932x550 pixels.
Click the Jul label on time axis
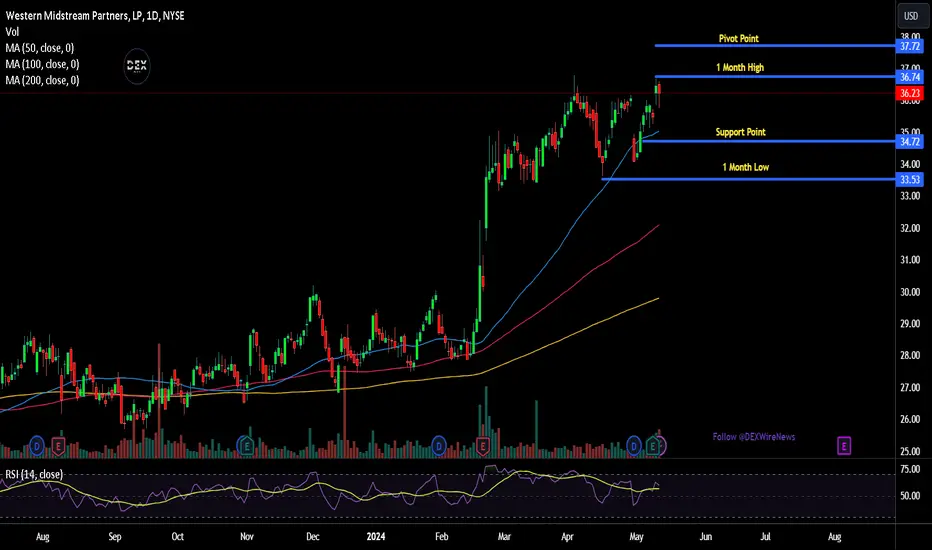pos(766,537)
